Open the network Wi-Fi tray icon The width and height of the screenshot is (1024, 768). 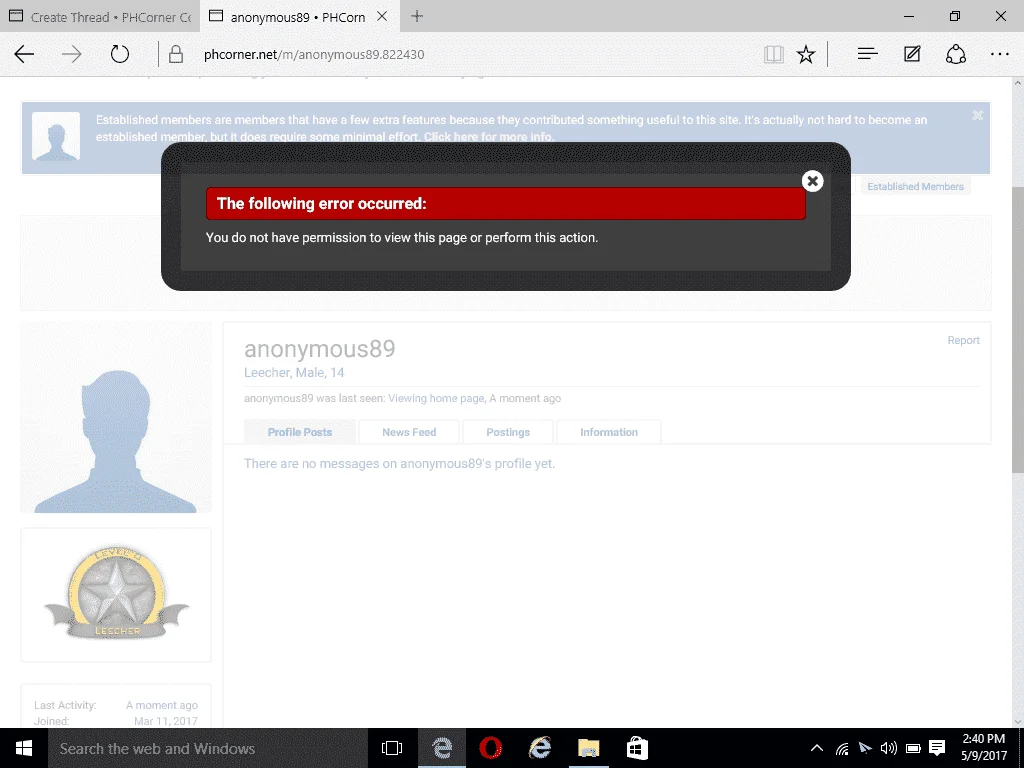(842, 748)
